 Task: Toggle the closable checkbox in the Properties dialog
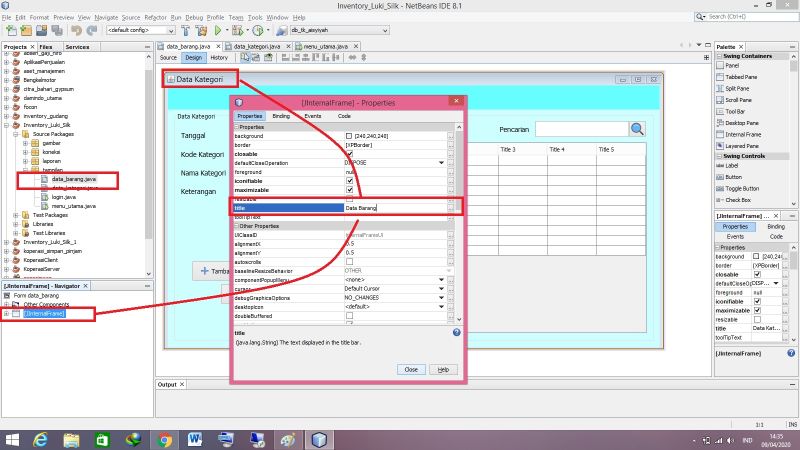[349, 154]
